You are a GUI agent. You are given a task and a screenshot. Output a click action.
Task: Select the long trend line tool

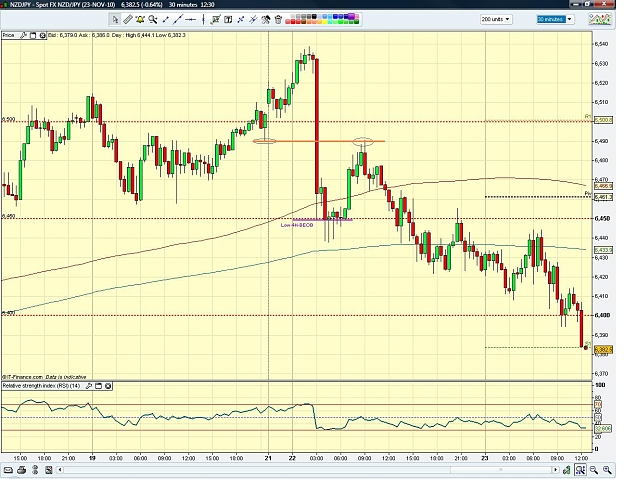click(x=178, y=19)
